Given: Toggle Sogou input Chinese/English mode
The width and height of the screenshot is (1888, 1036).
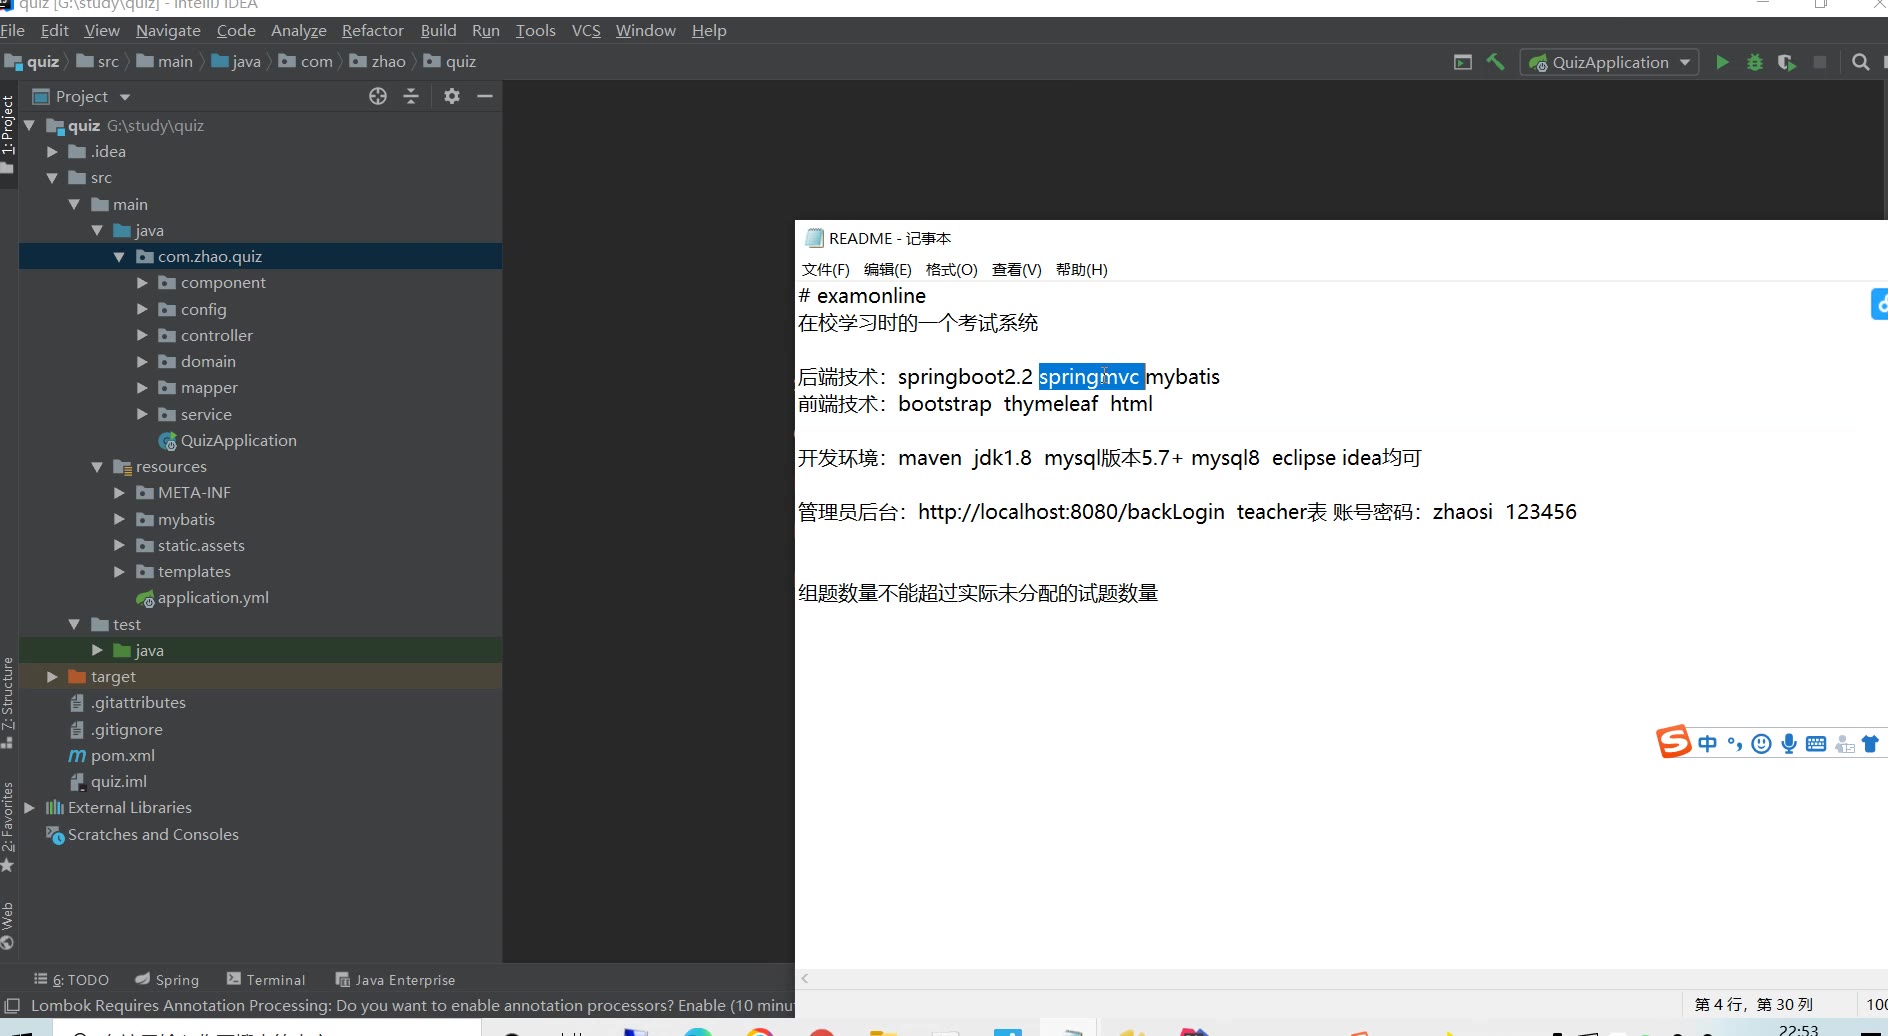Looking at the screenshot, I should (1707, 743).
